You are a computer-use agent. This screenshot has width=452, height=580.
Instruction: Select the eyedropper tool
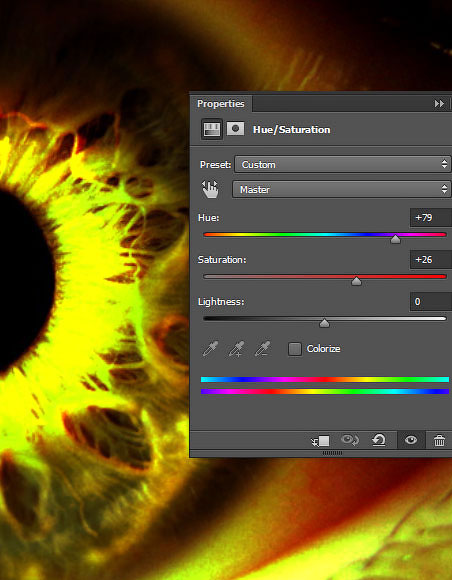point(210,348)
